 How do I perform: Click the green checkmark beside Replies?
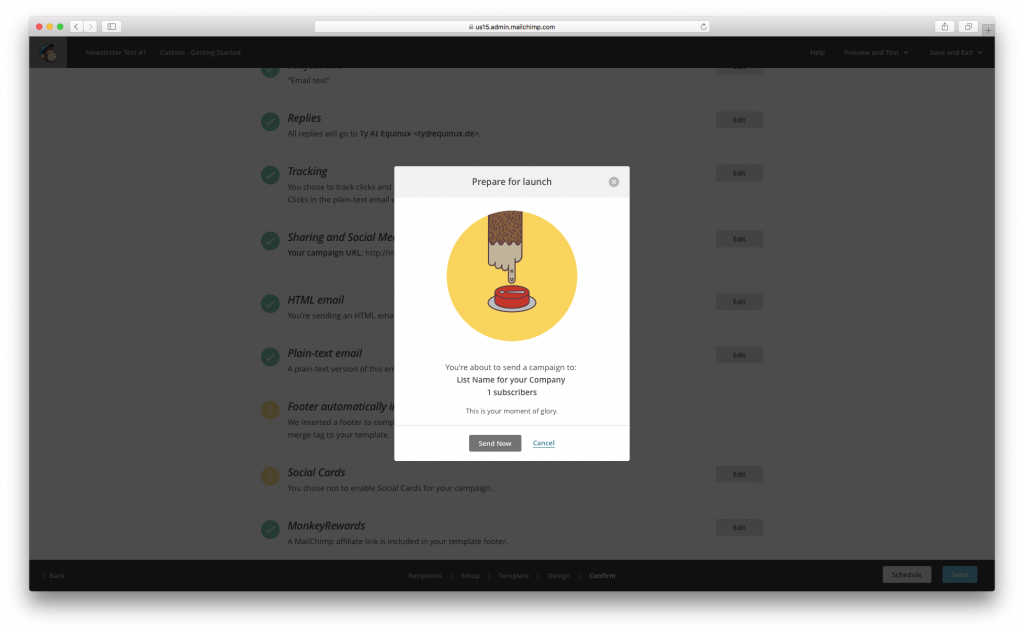click(x=270, y=122)
